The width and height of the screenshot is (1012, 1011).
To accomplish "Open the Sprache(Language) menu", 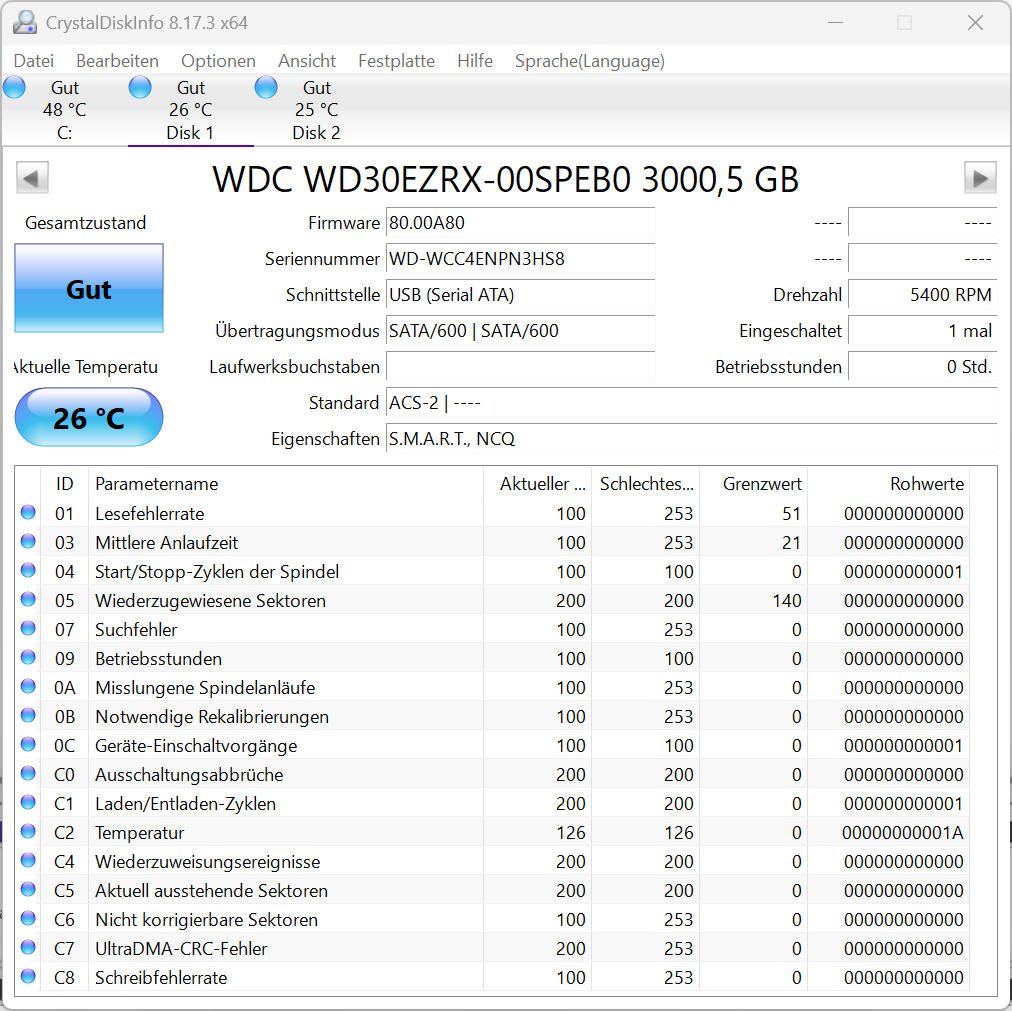I will [589, 61].
